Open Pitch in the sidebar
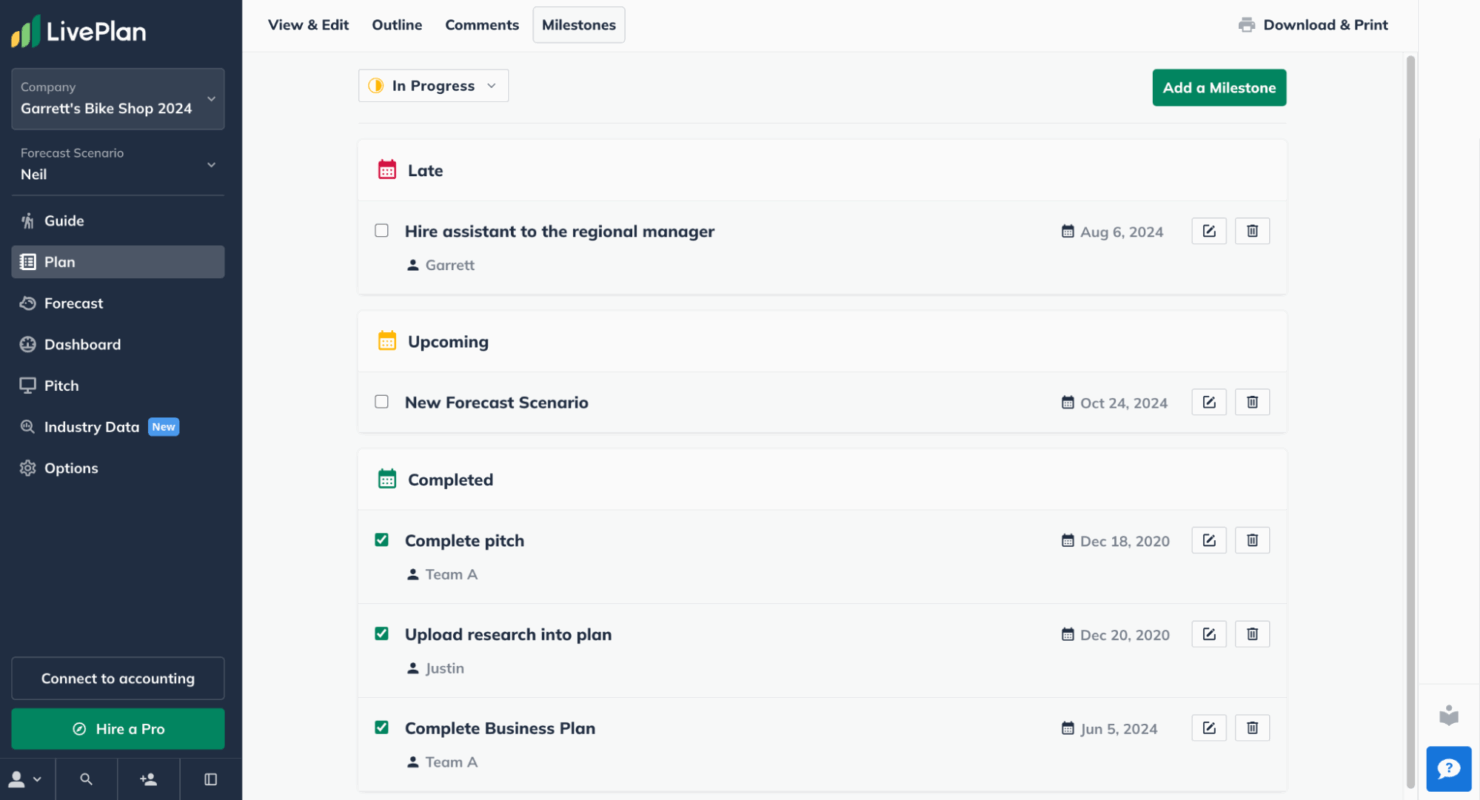The height and width of the screenshot is (800, 1480). coord(118,385)
